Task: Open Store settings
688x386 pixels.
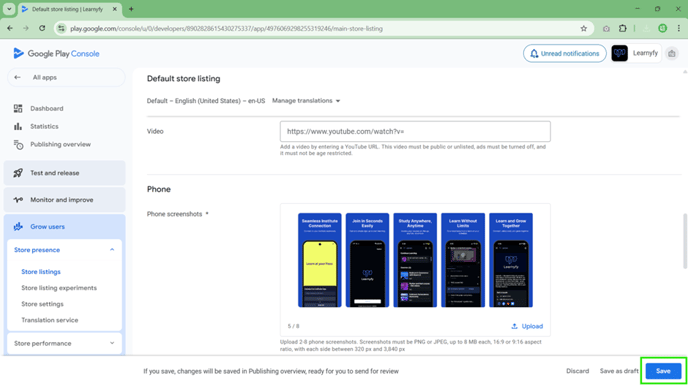Action: [x=42, y=304]
